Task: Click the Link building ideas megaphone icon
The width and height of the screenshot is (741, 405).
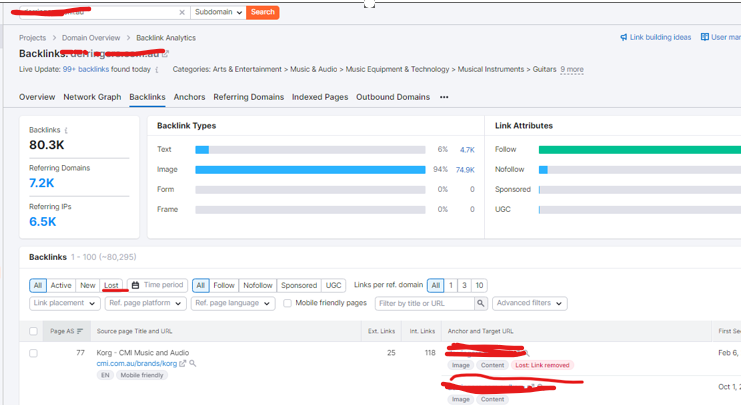Action: (624, 37)
